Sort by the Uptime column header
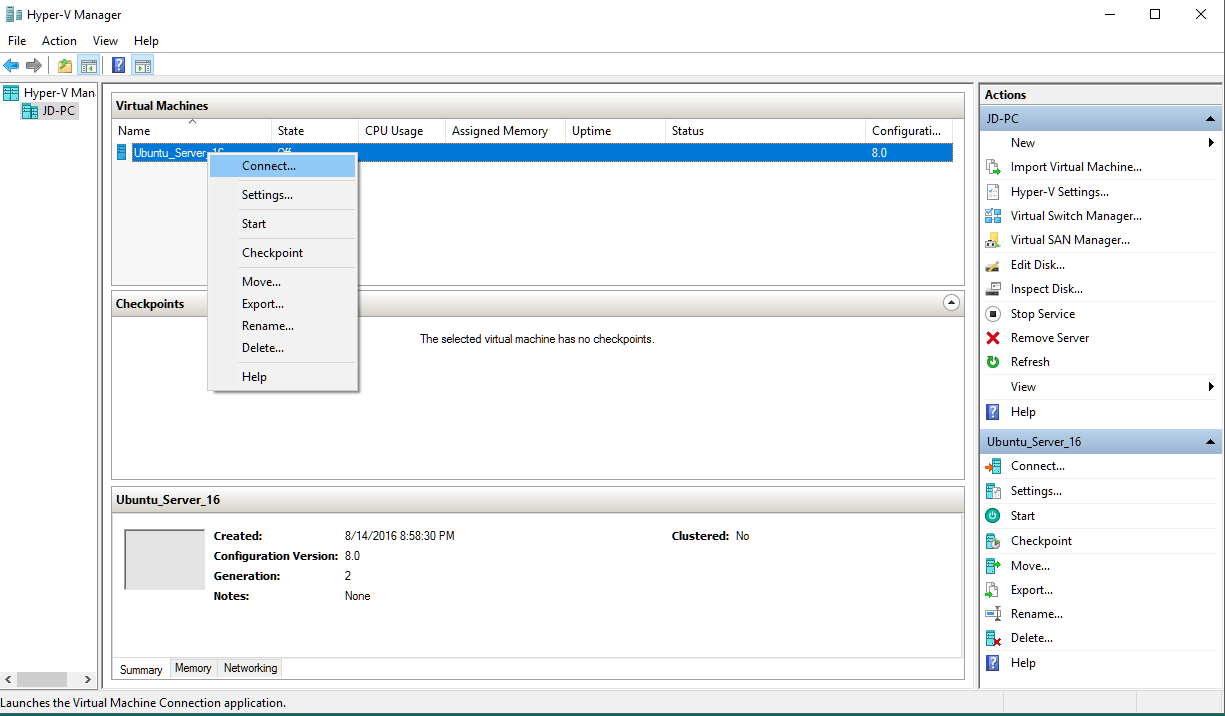 click(615, 131)
